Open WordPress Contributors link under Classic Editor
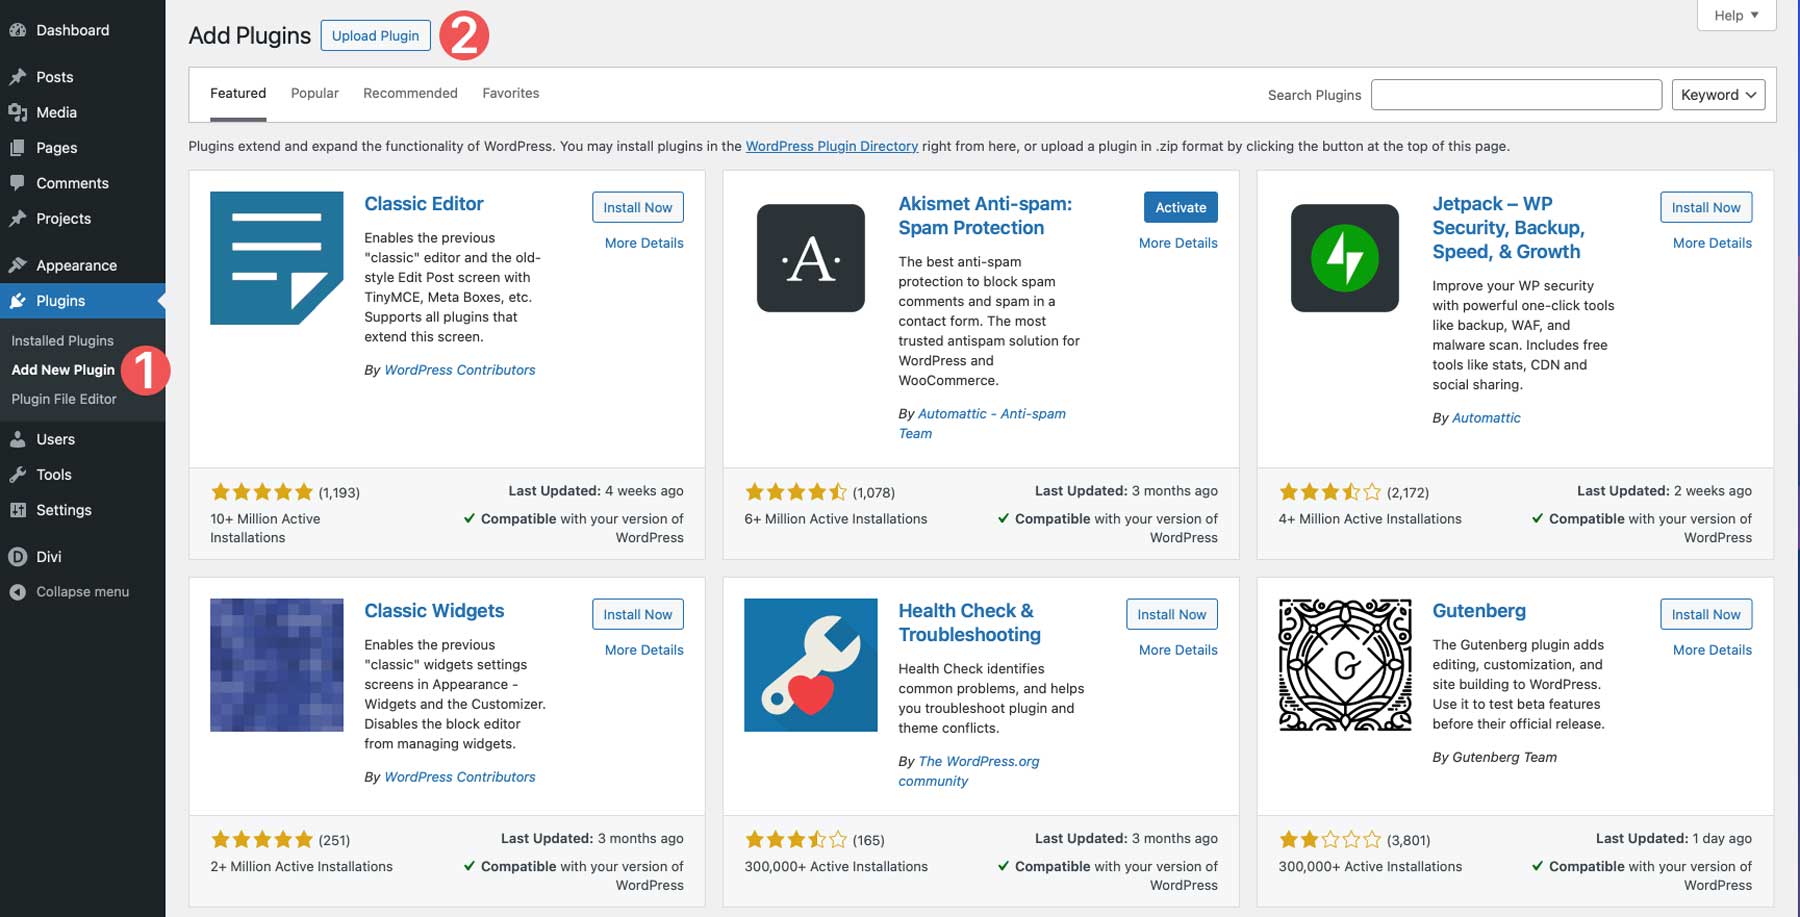Image resolution: width=1800 pixels, height=917 pixels. (460, 370)
